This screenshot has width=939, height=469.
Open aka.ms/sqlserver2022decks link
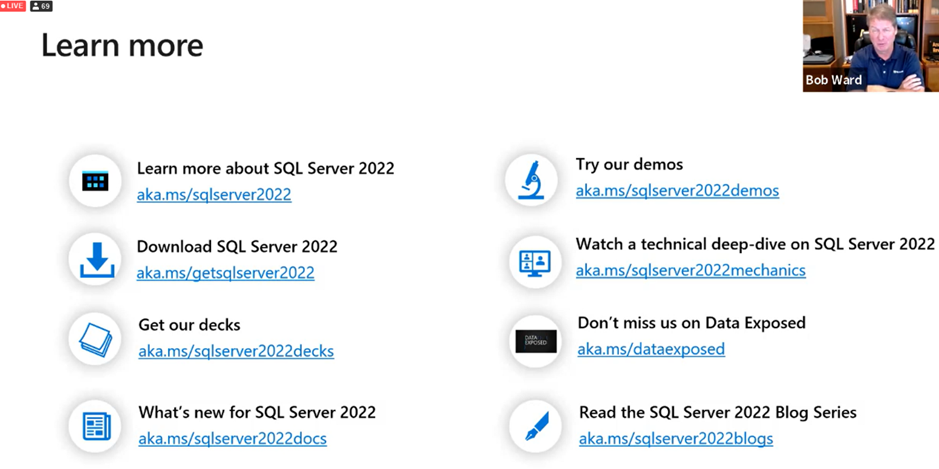click(x=237, y=351)
